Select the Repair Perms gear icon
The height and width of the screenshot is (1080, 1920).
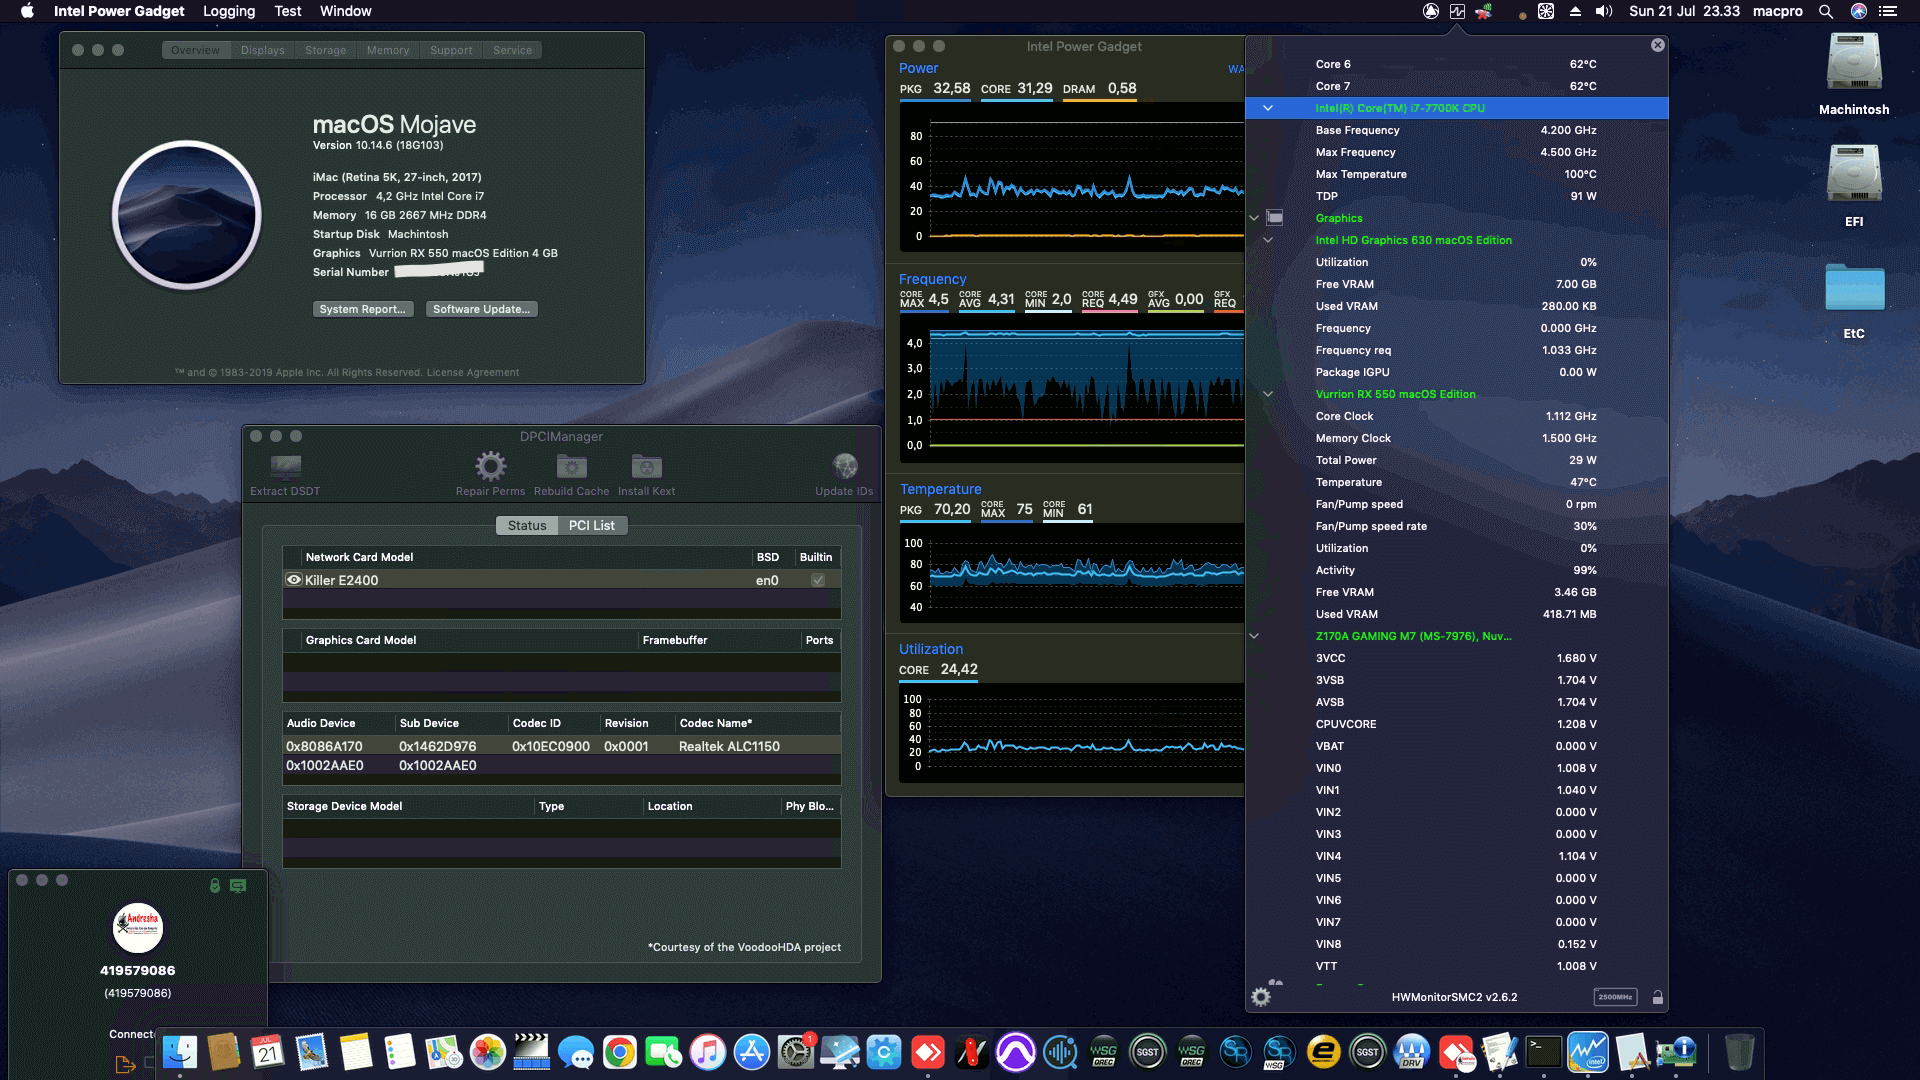click(489, 465)
